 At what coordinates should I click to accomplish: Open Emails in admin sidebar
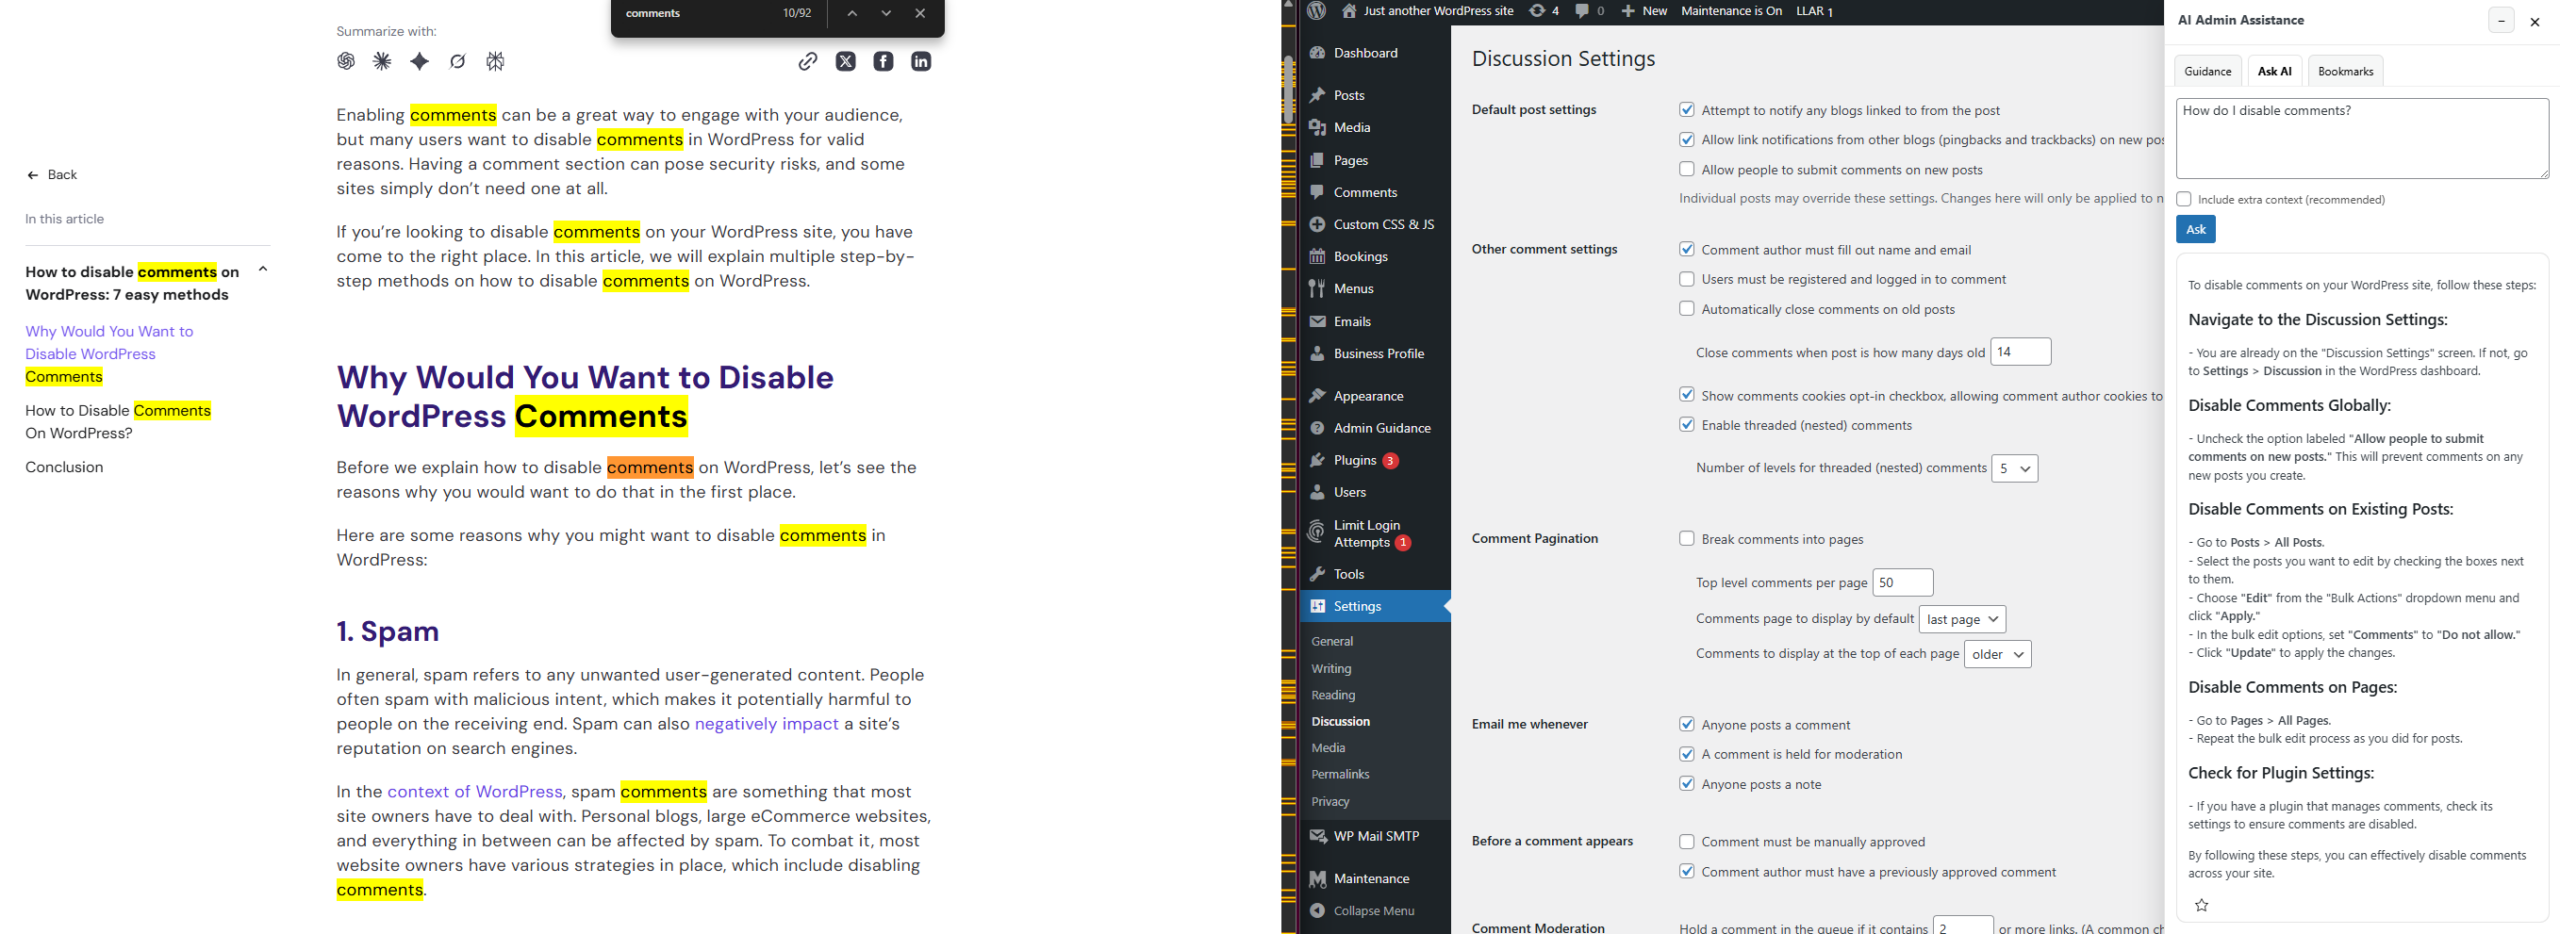[1375, 321]
